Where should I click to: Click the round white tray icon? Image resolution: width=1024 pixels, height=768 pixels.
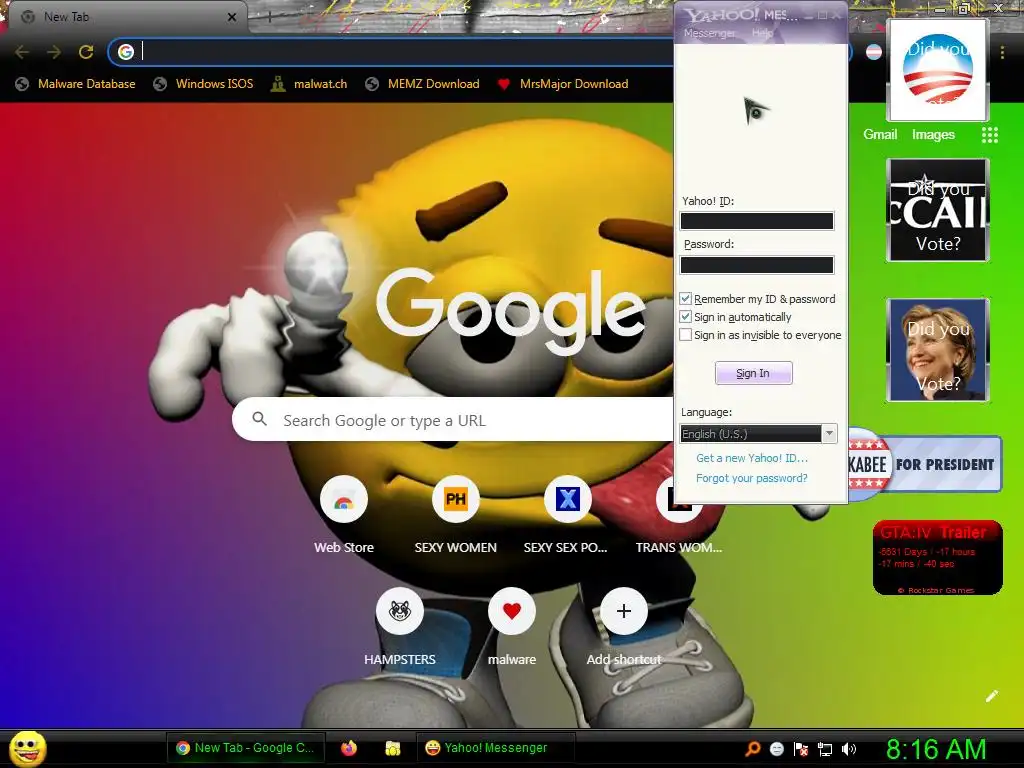pos(776,749)
